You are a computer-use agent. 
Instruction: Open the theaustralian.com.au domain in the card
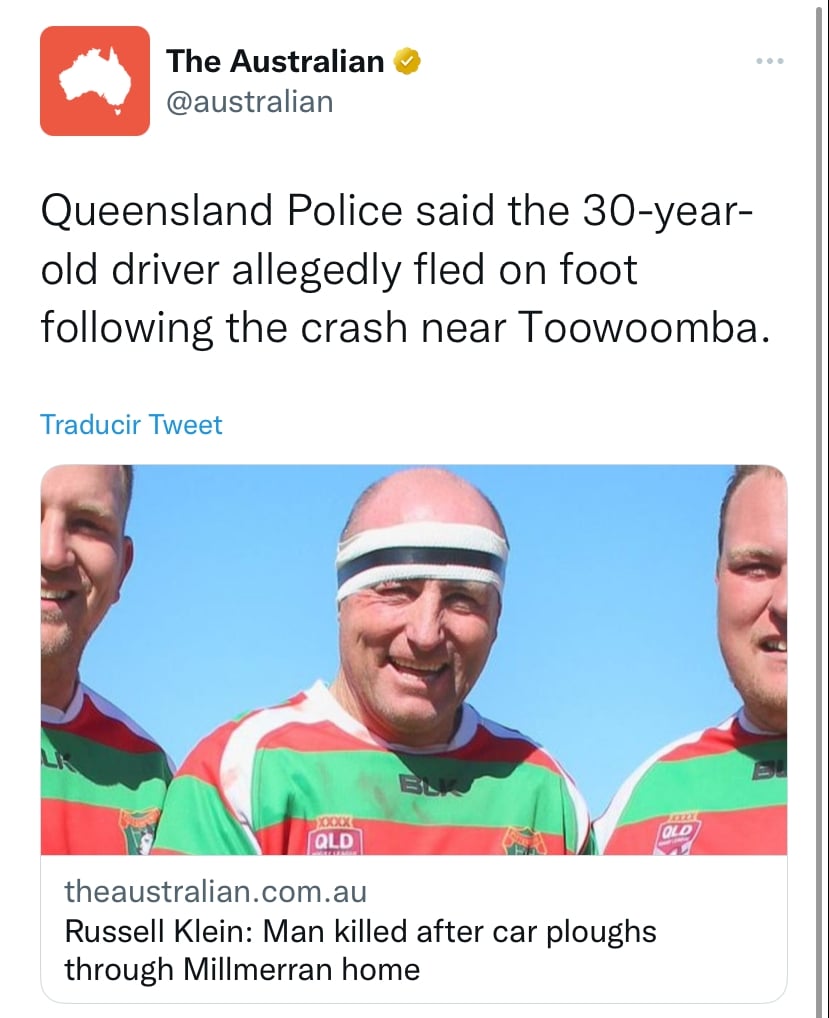coord(216,891)
